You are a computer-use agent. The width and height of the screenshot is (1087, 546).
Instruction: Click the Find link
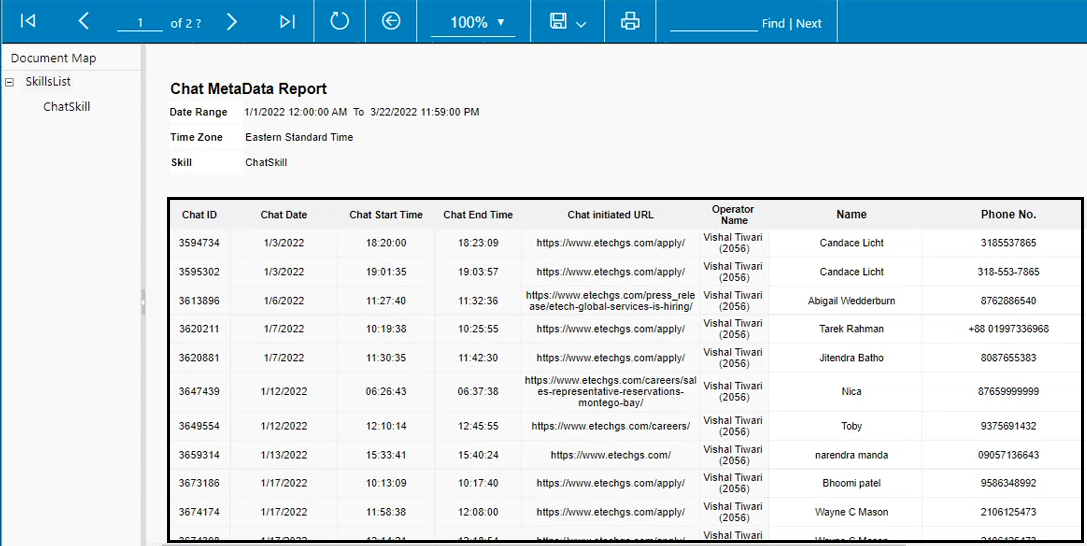tap(773, 23)
